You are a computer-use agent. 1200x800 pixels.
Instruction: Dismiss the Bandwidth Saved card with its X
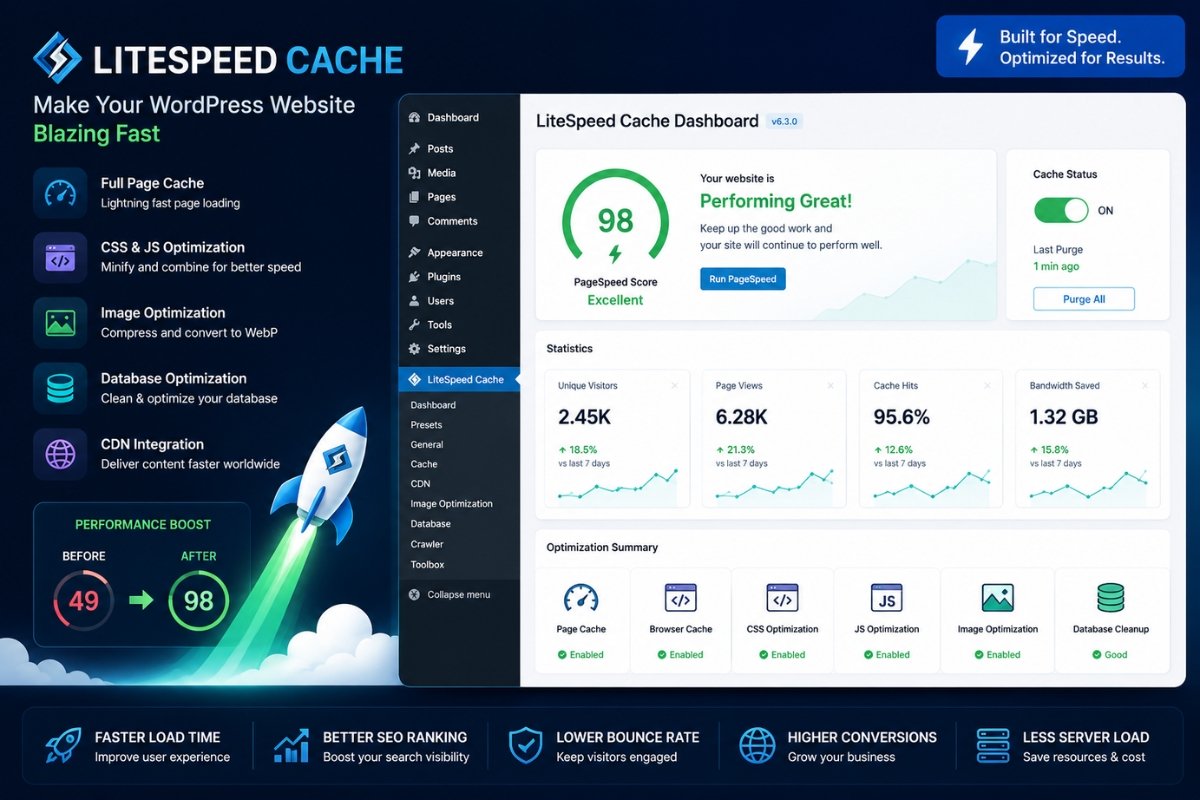[1145, 385]
